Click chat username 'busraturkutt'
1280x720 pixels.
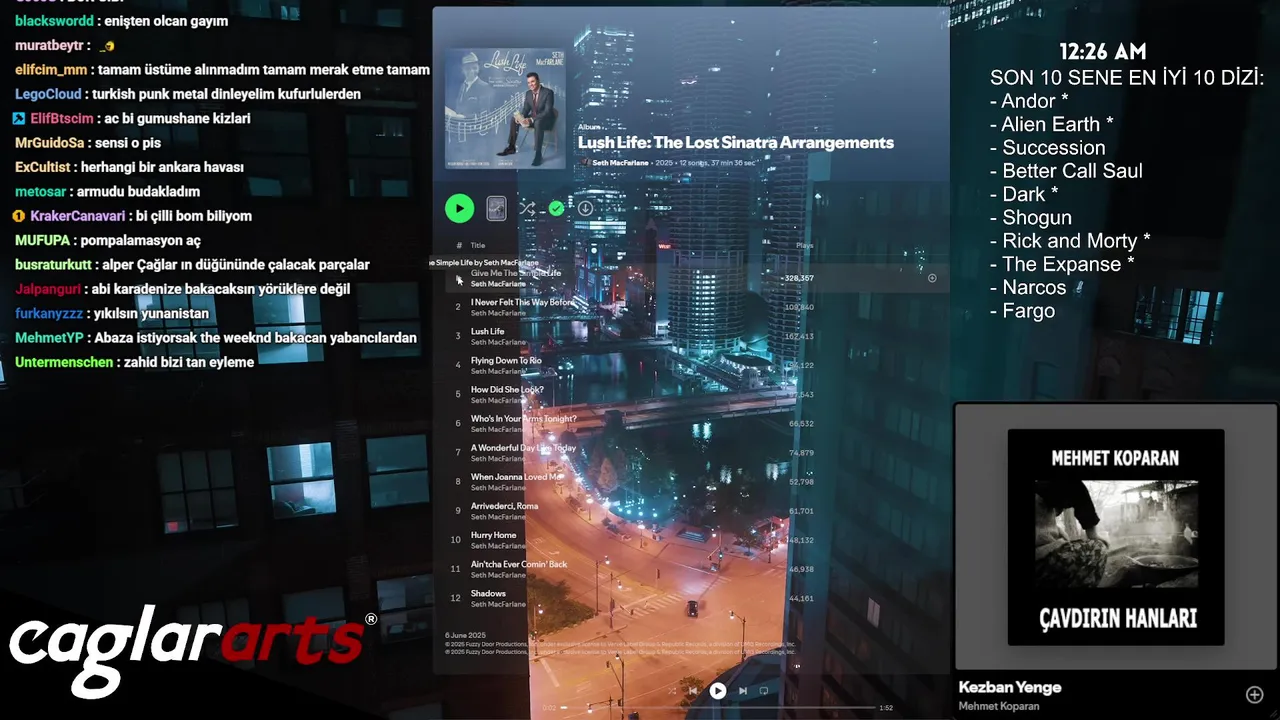(x=53, y=265)
